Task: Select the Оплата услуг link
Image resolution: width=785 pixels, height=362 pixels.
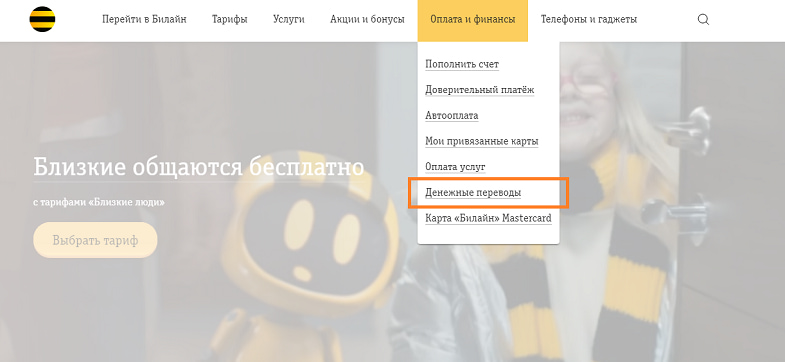Action: [x=455, y=167]
